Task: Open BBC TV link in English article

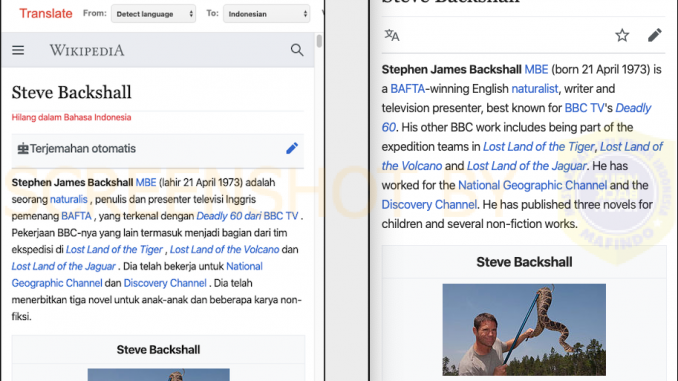Action: (584, 108)
